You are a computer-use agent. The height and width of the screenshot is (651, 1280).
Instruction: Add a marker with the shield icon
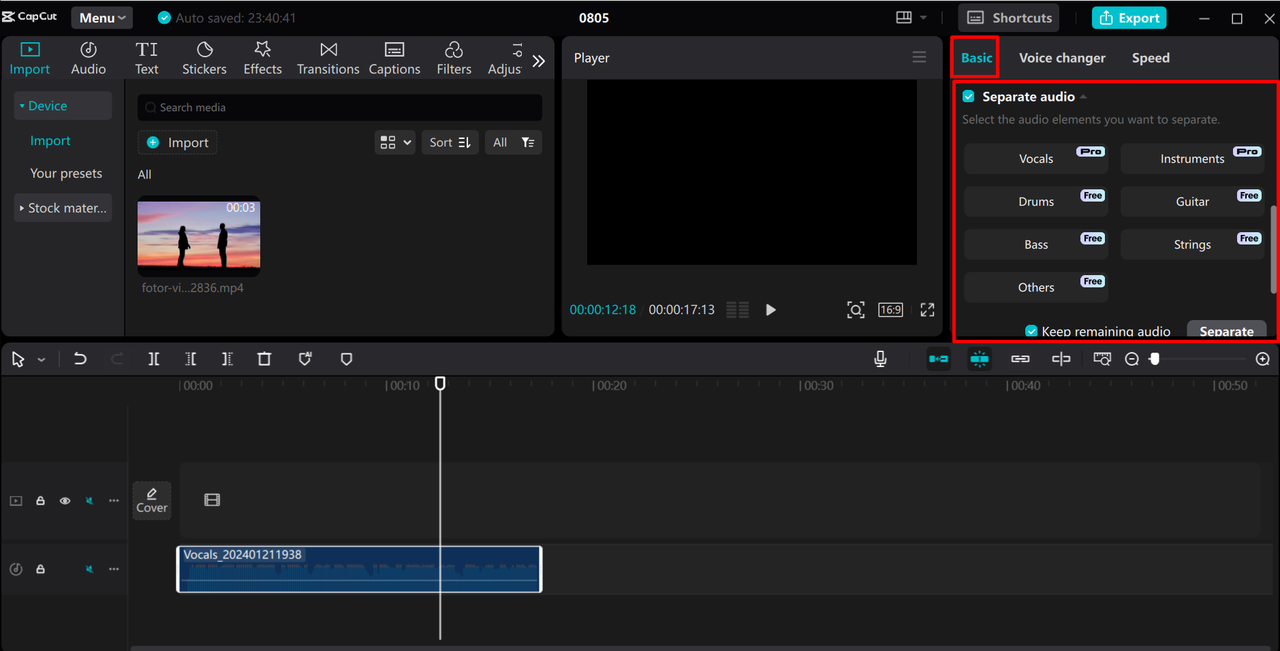click(x=346, y=359)
